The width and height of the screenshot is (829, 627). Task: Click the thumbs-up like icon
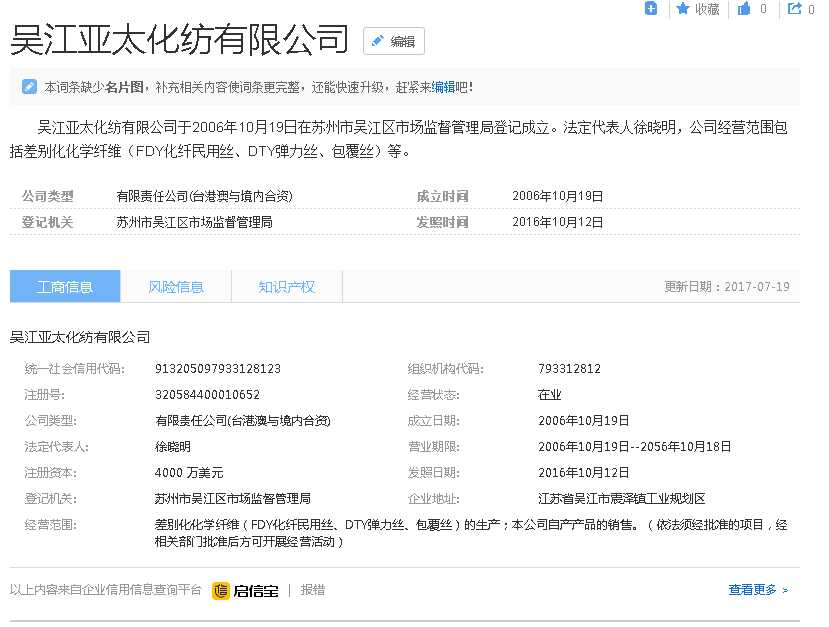tap(744, 8)
